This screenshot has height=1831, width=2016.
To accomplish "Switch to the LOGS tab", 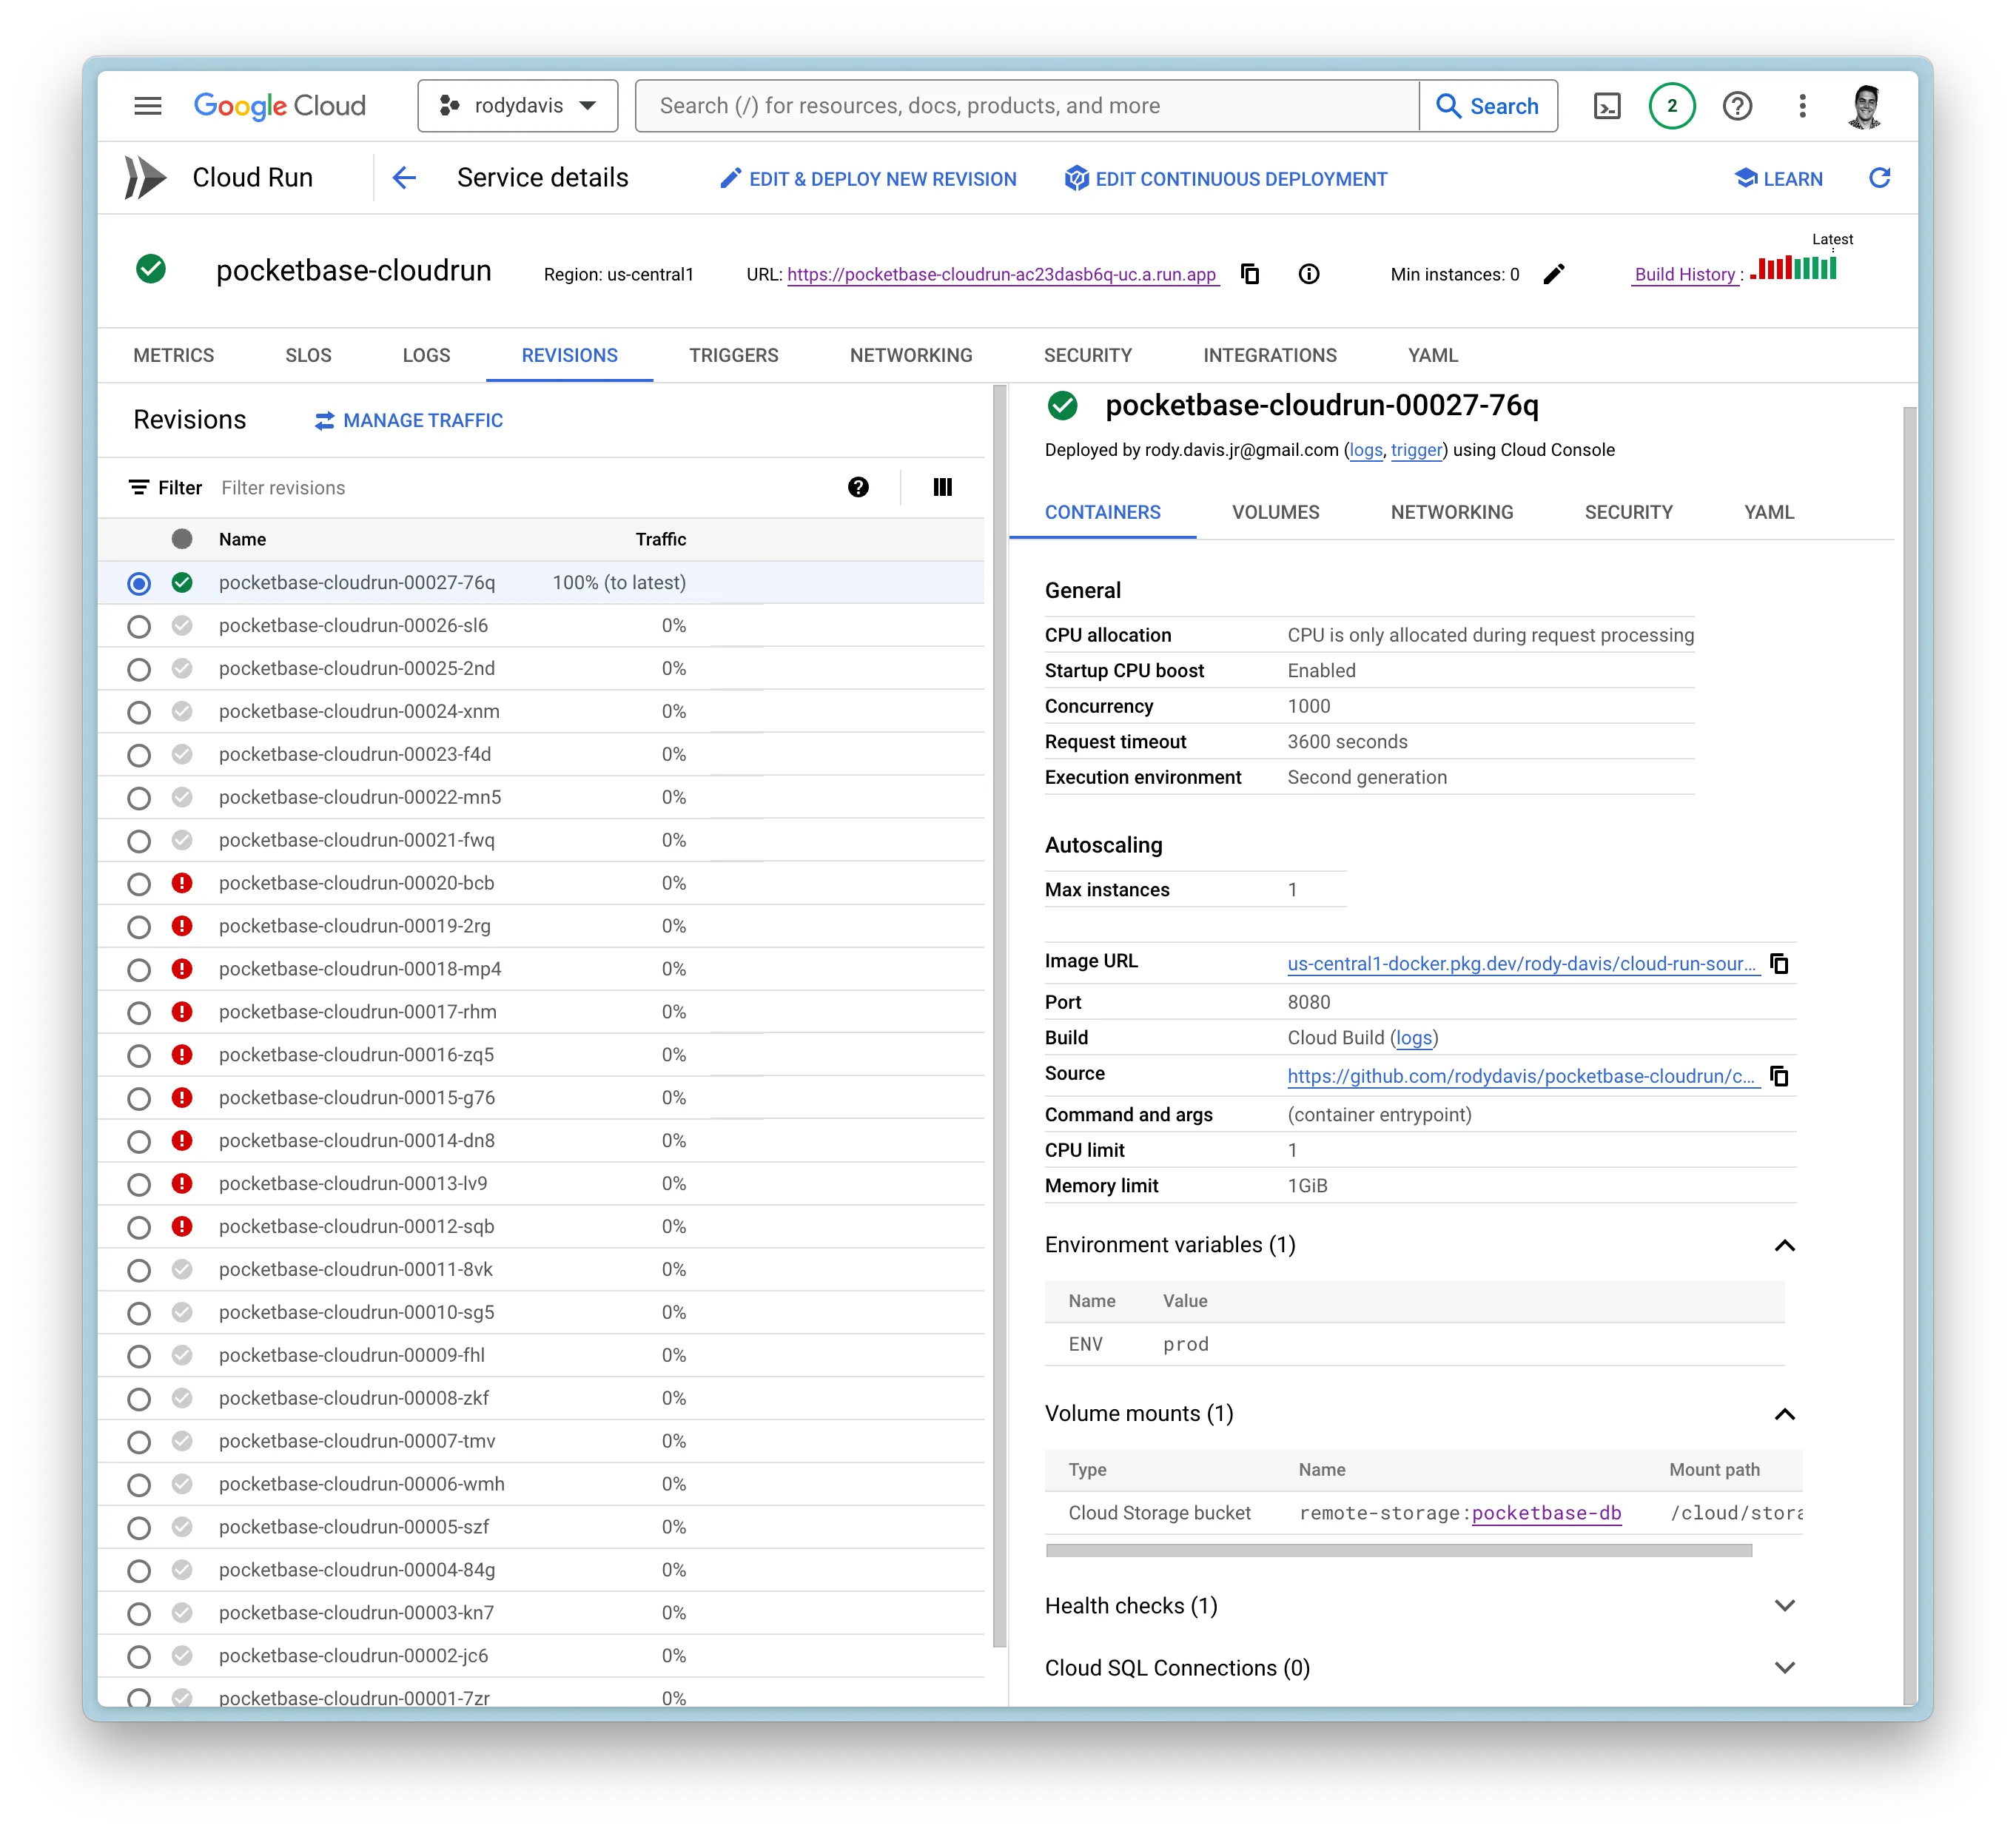I will pyautogui.click(x=426, y=355).
